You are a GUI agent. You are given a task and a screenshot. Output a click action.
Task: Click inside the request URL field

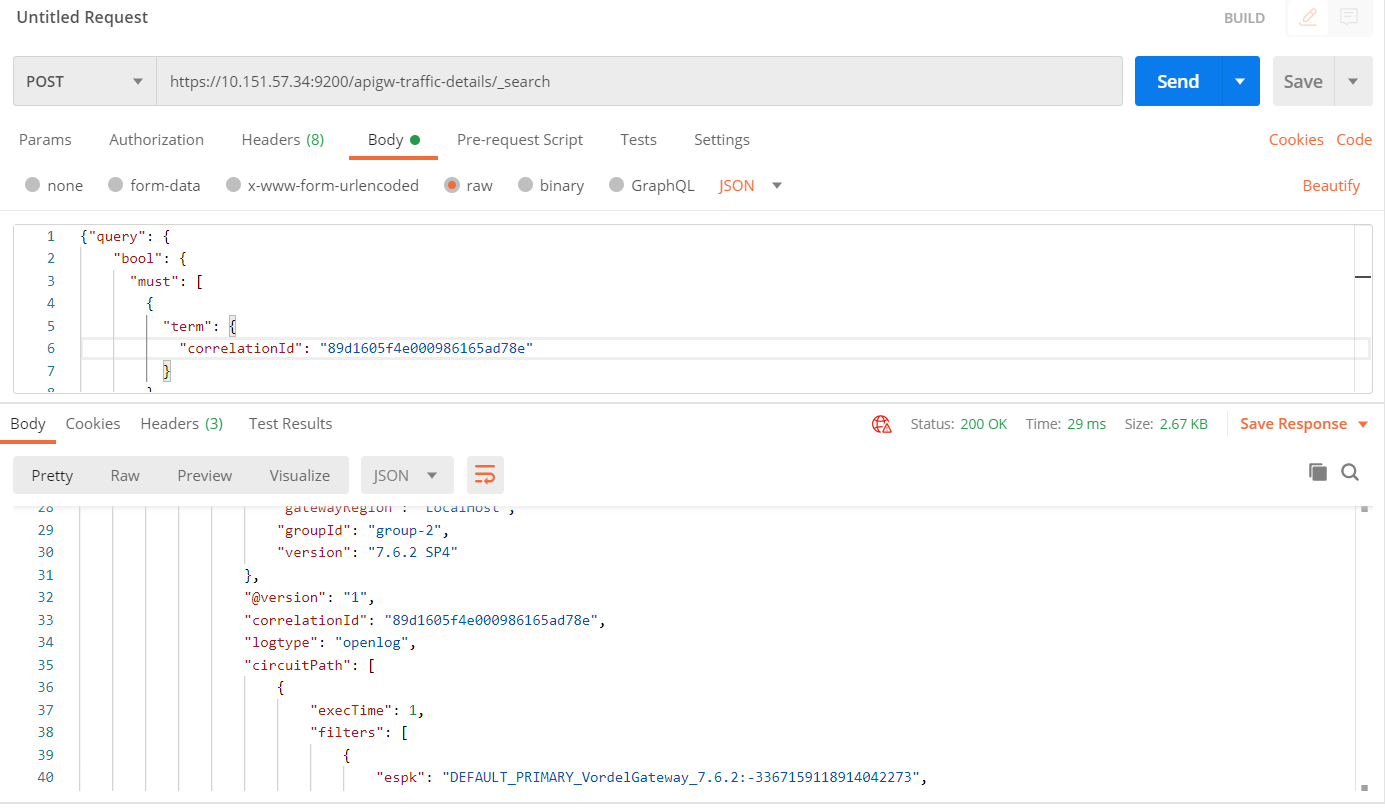pos(640,81)
